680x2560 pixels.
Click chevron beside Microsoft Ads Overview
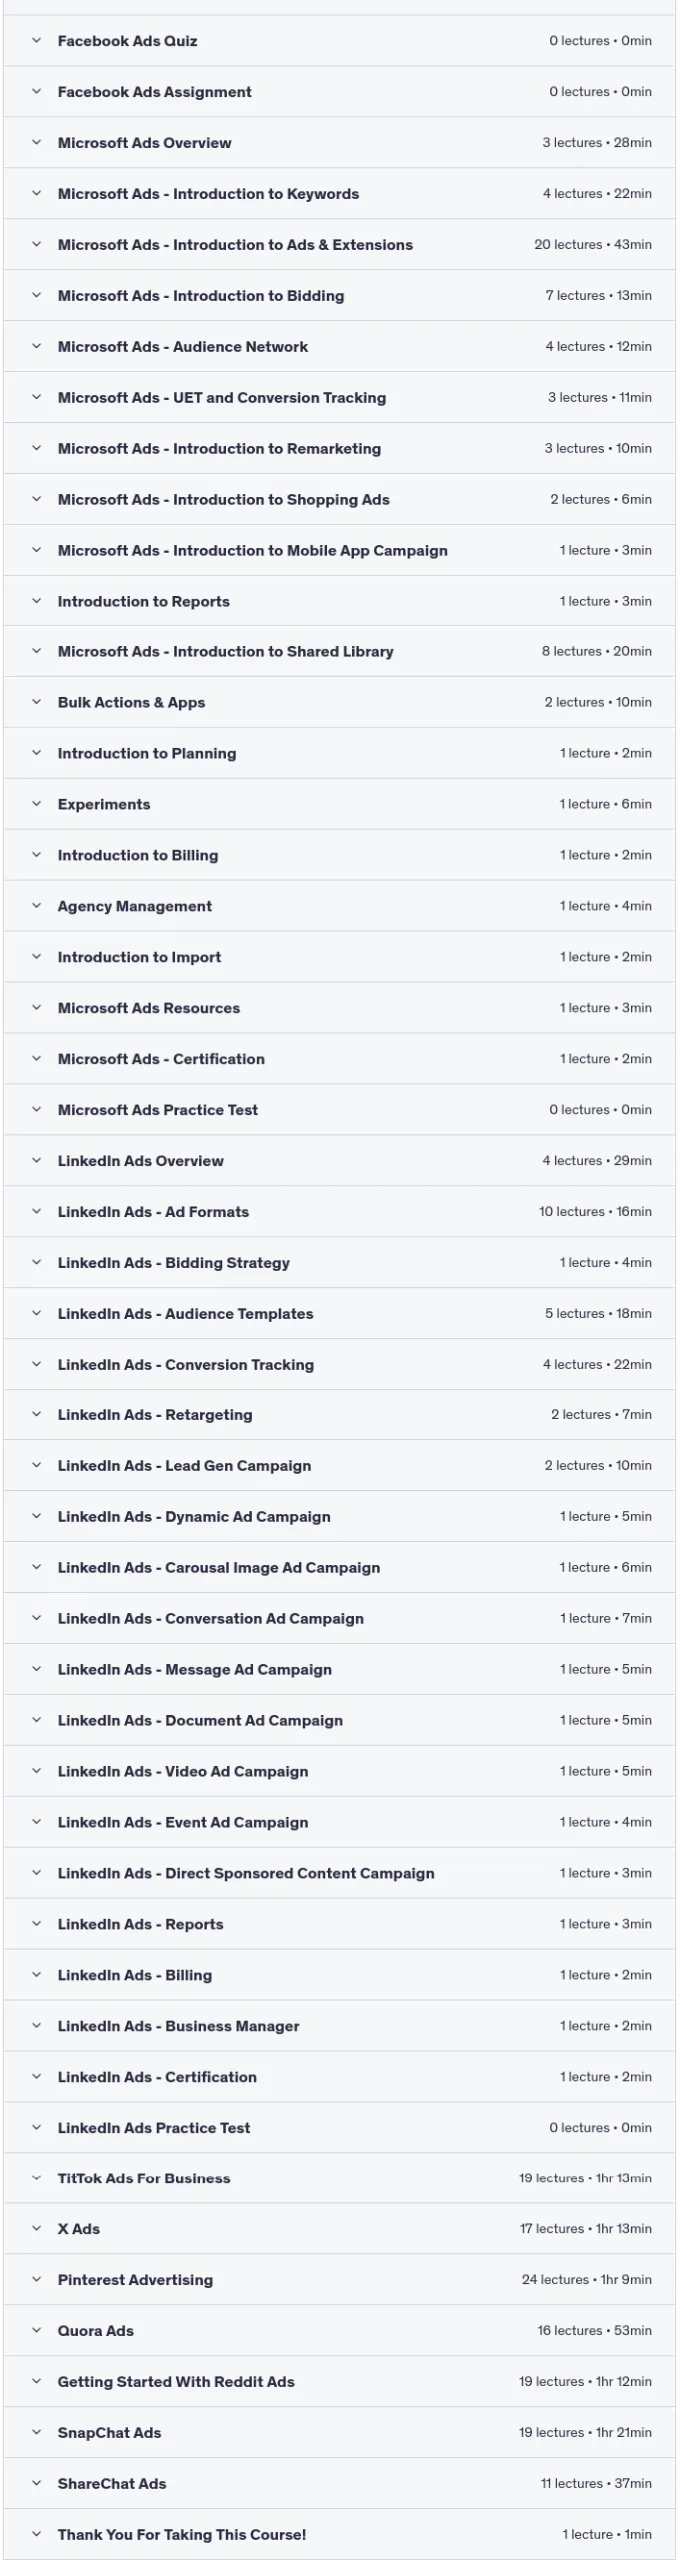point(37,143)
